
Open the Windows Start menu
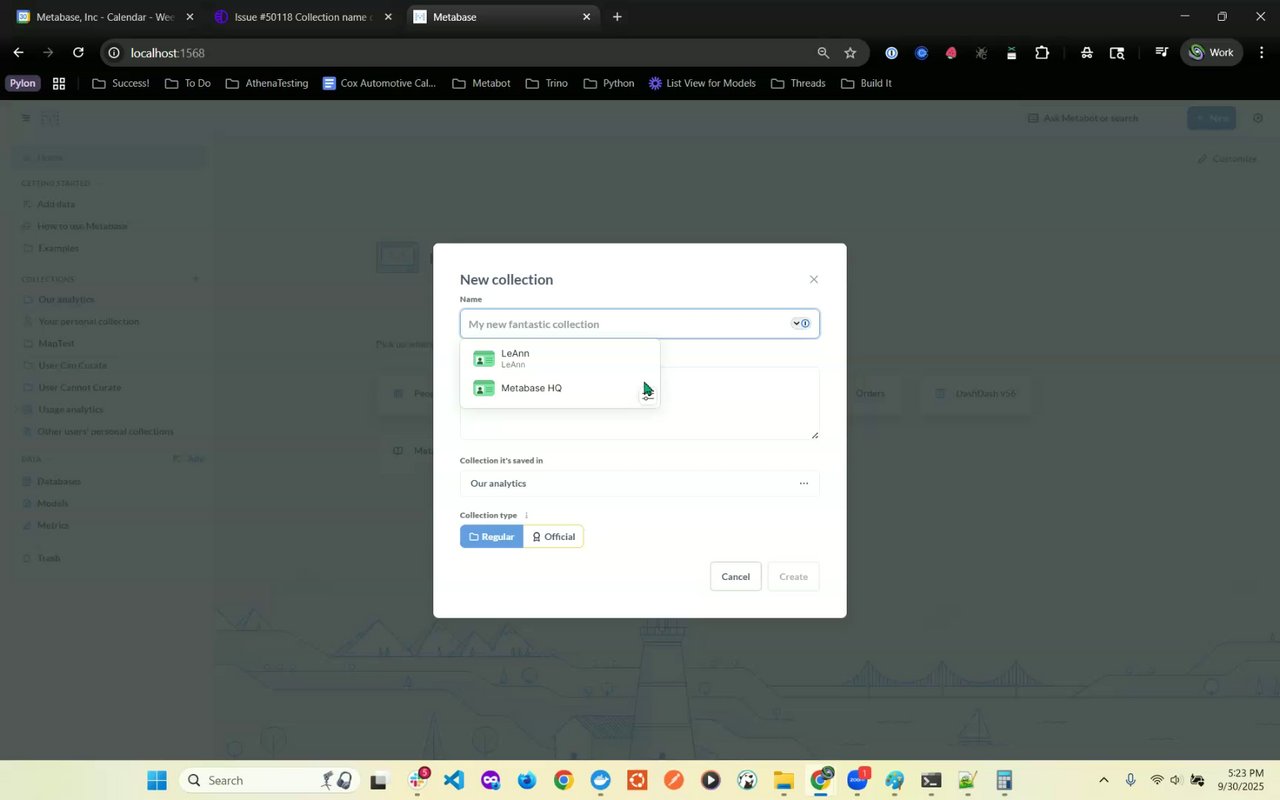pyautogui.click(x=157, y=781)
